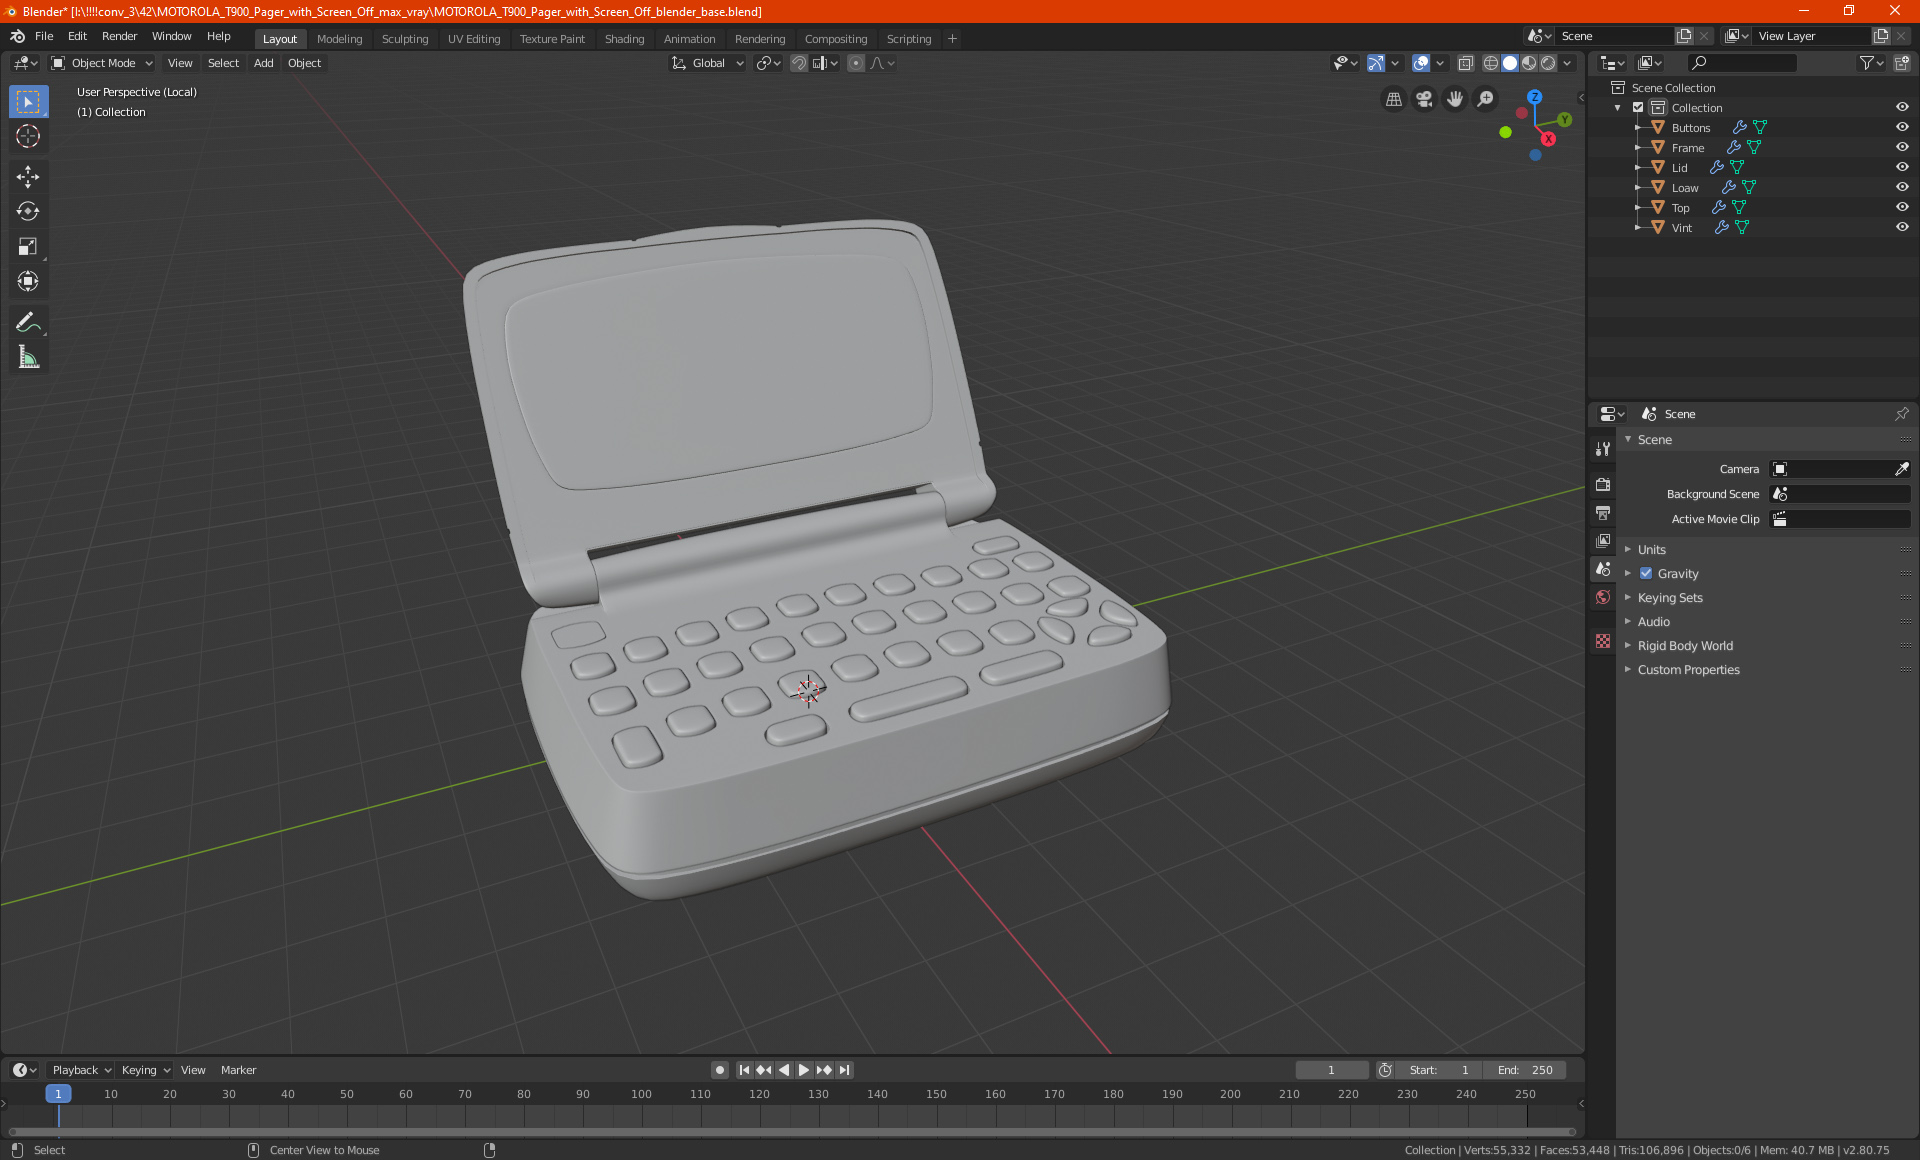The height and width of the screenshot is (1160, 1920).
Task: Select the 3D Cursor tool
Action: (28, 137)
